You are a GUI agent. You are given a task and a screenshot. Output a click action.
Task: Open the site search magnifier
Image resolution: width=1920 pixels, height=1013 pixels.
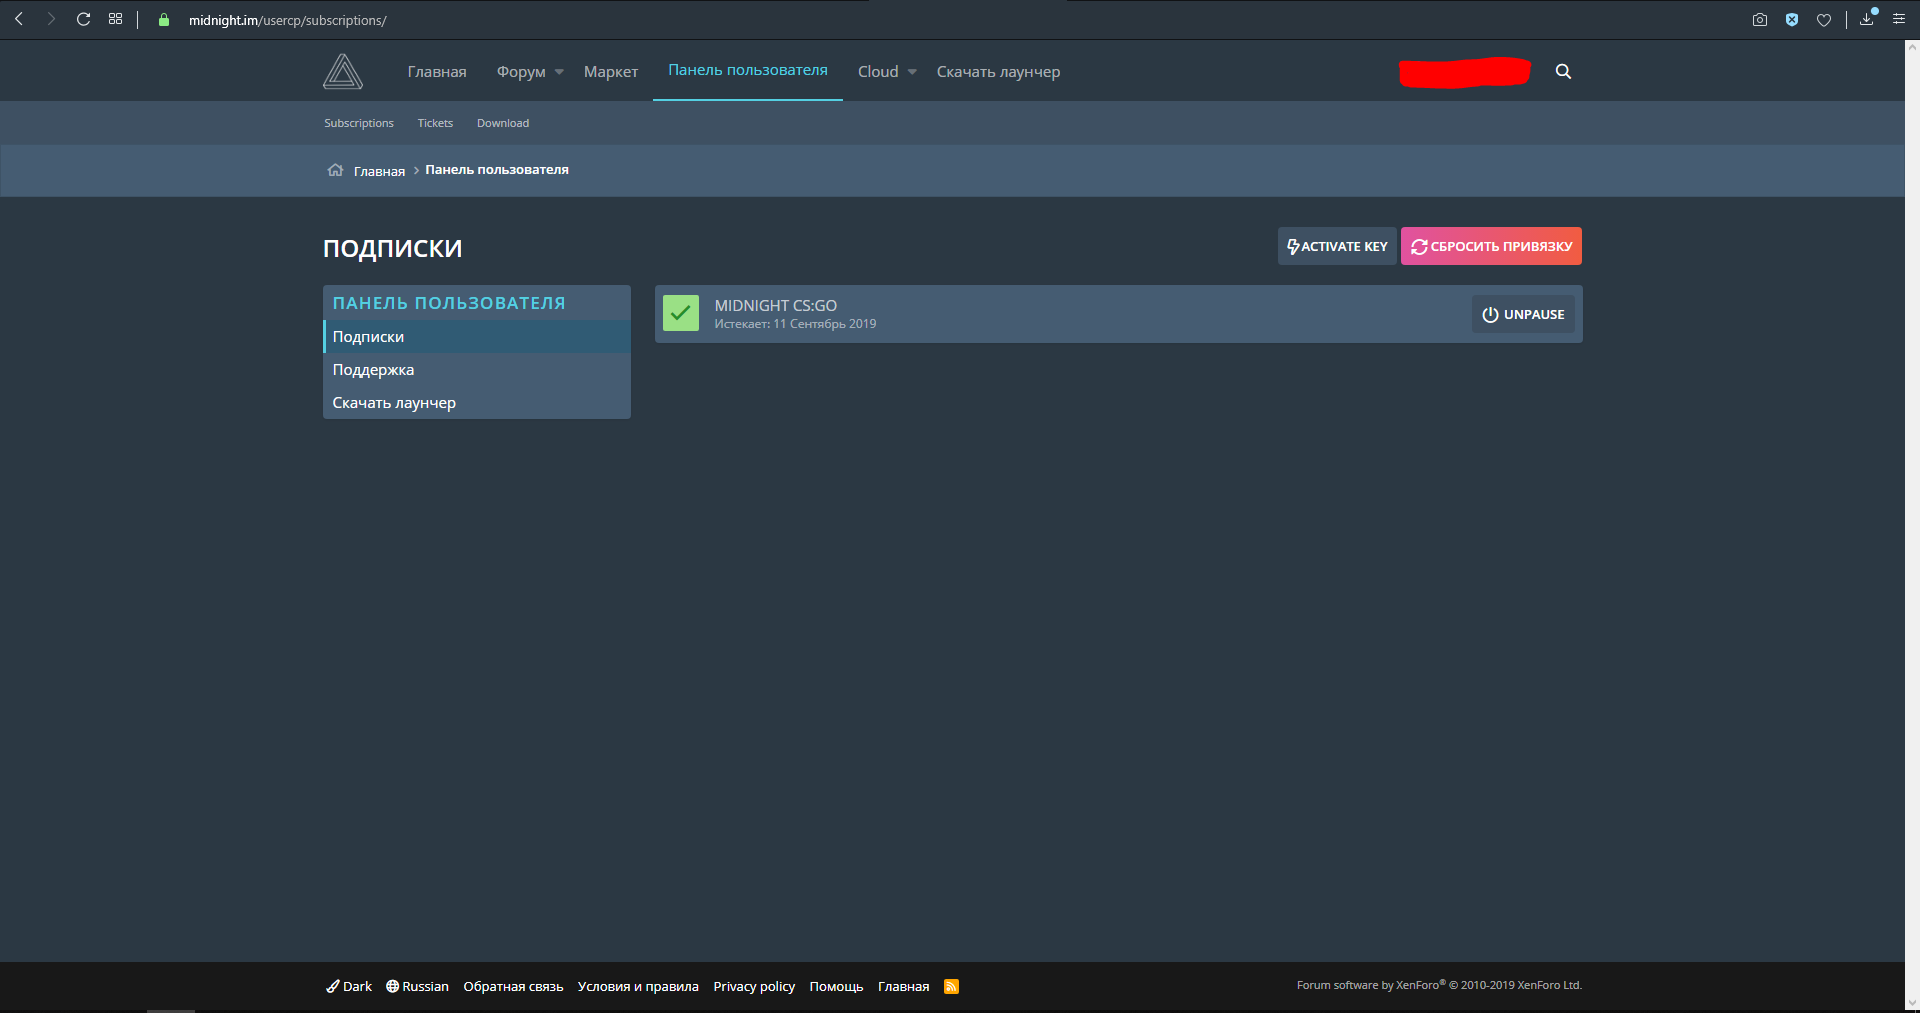tap(1563, 72)
